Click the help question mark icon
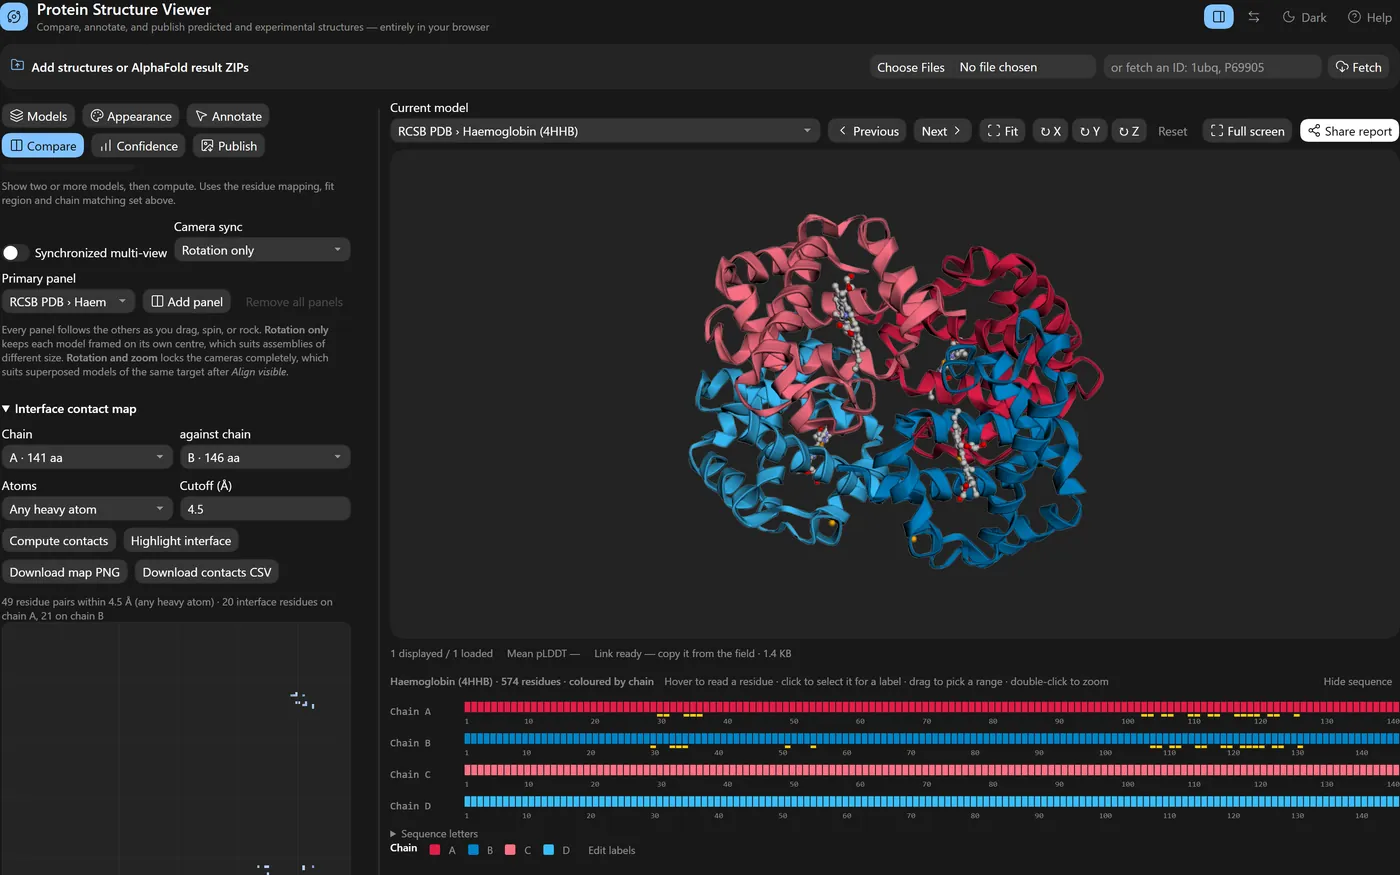This screenshot has width=1400, height=875. click(x=1354, y=17)
